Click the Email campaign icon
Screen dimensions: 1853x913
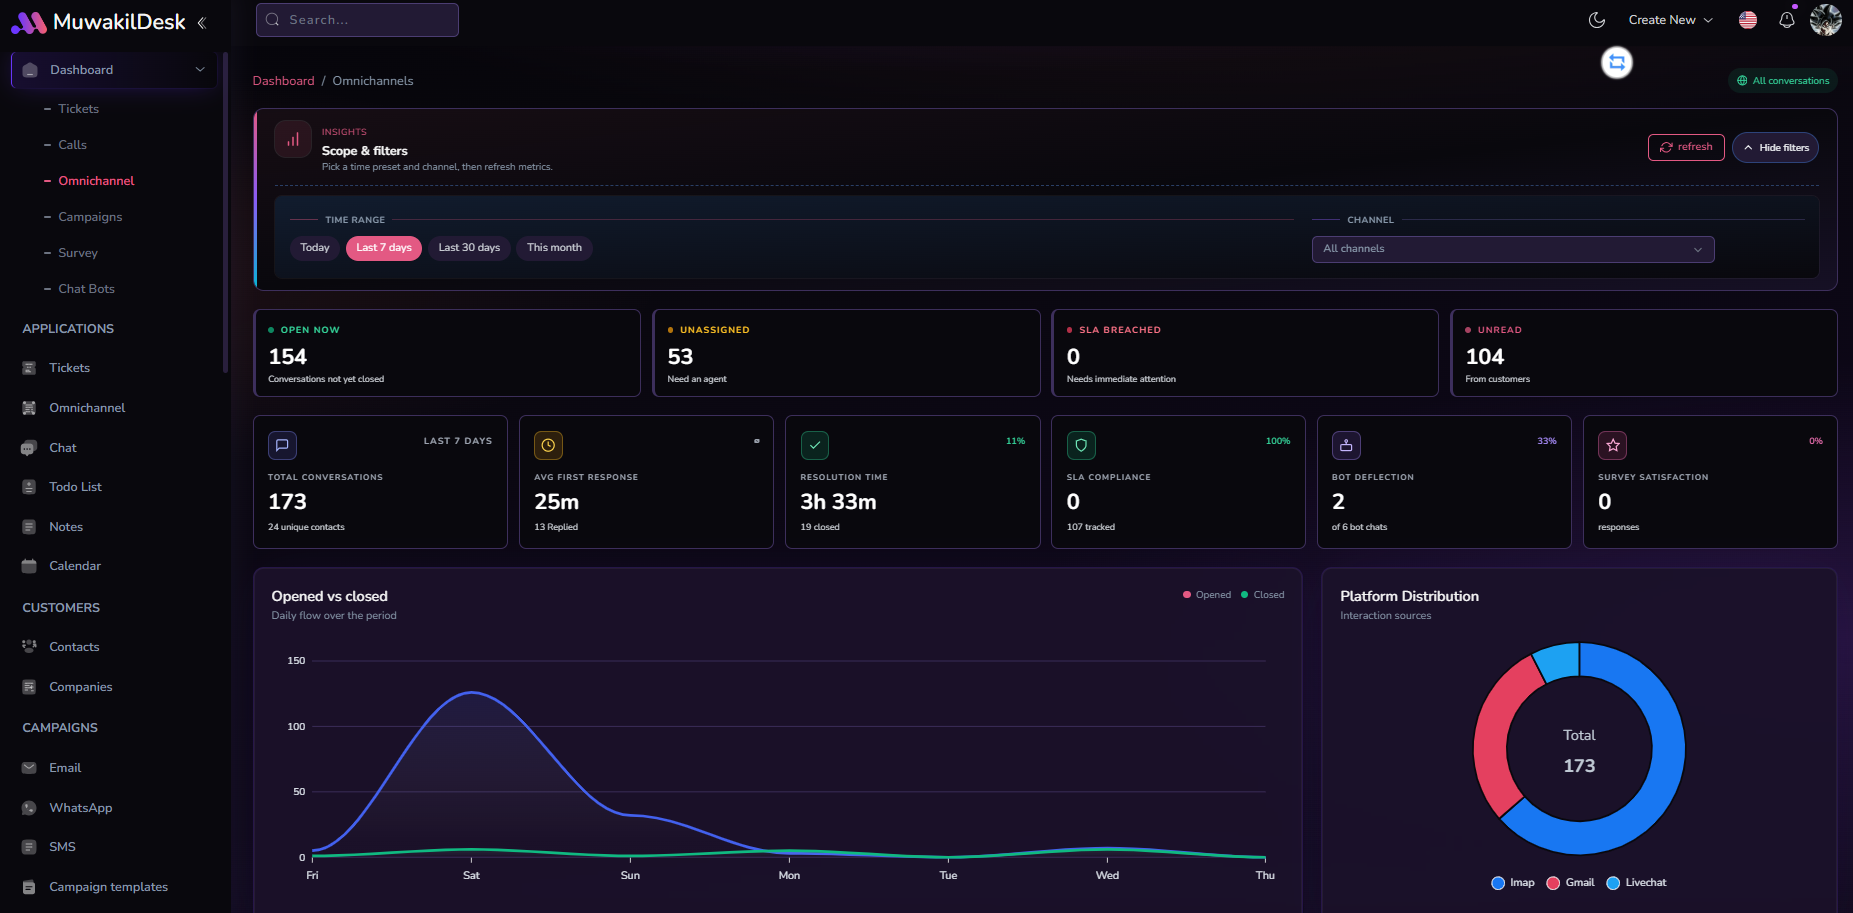click(x=29, y=768)
